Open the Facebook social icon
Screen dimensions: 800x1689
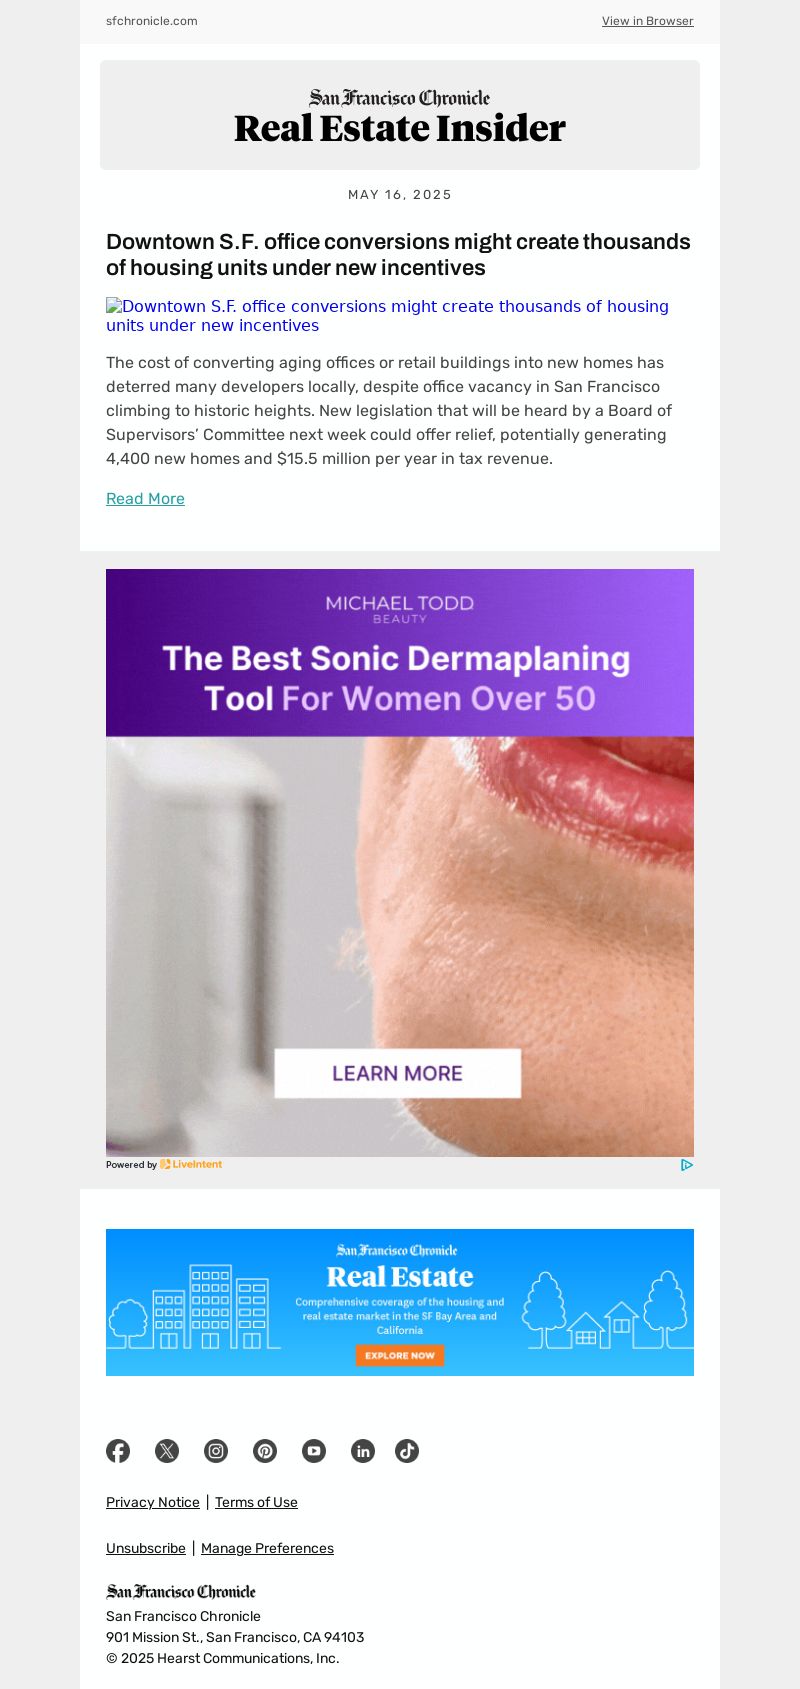point(118,1451)
